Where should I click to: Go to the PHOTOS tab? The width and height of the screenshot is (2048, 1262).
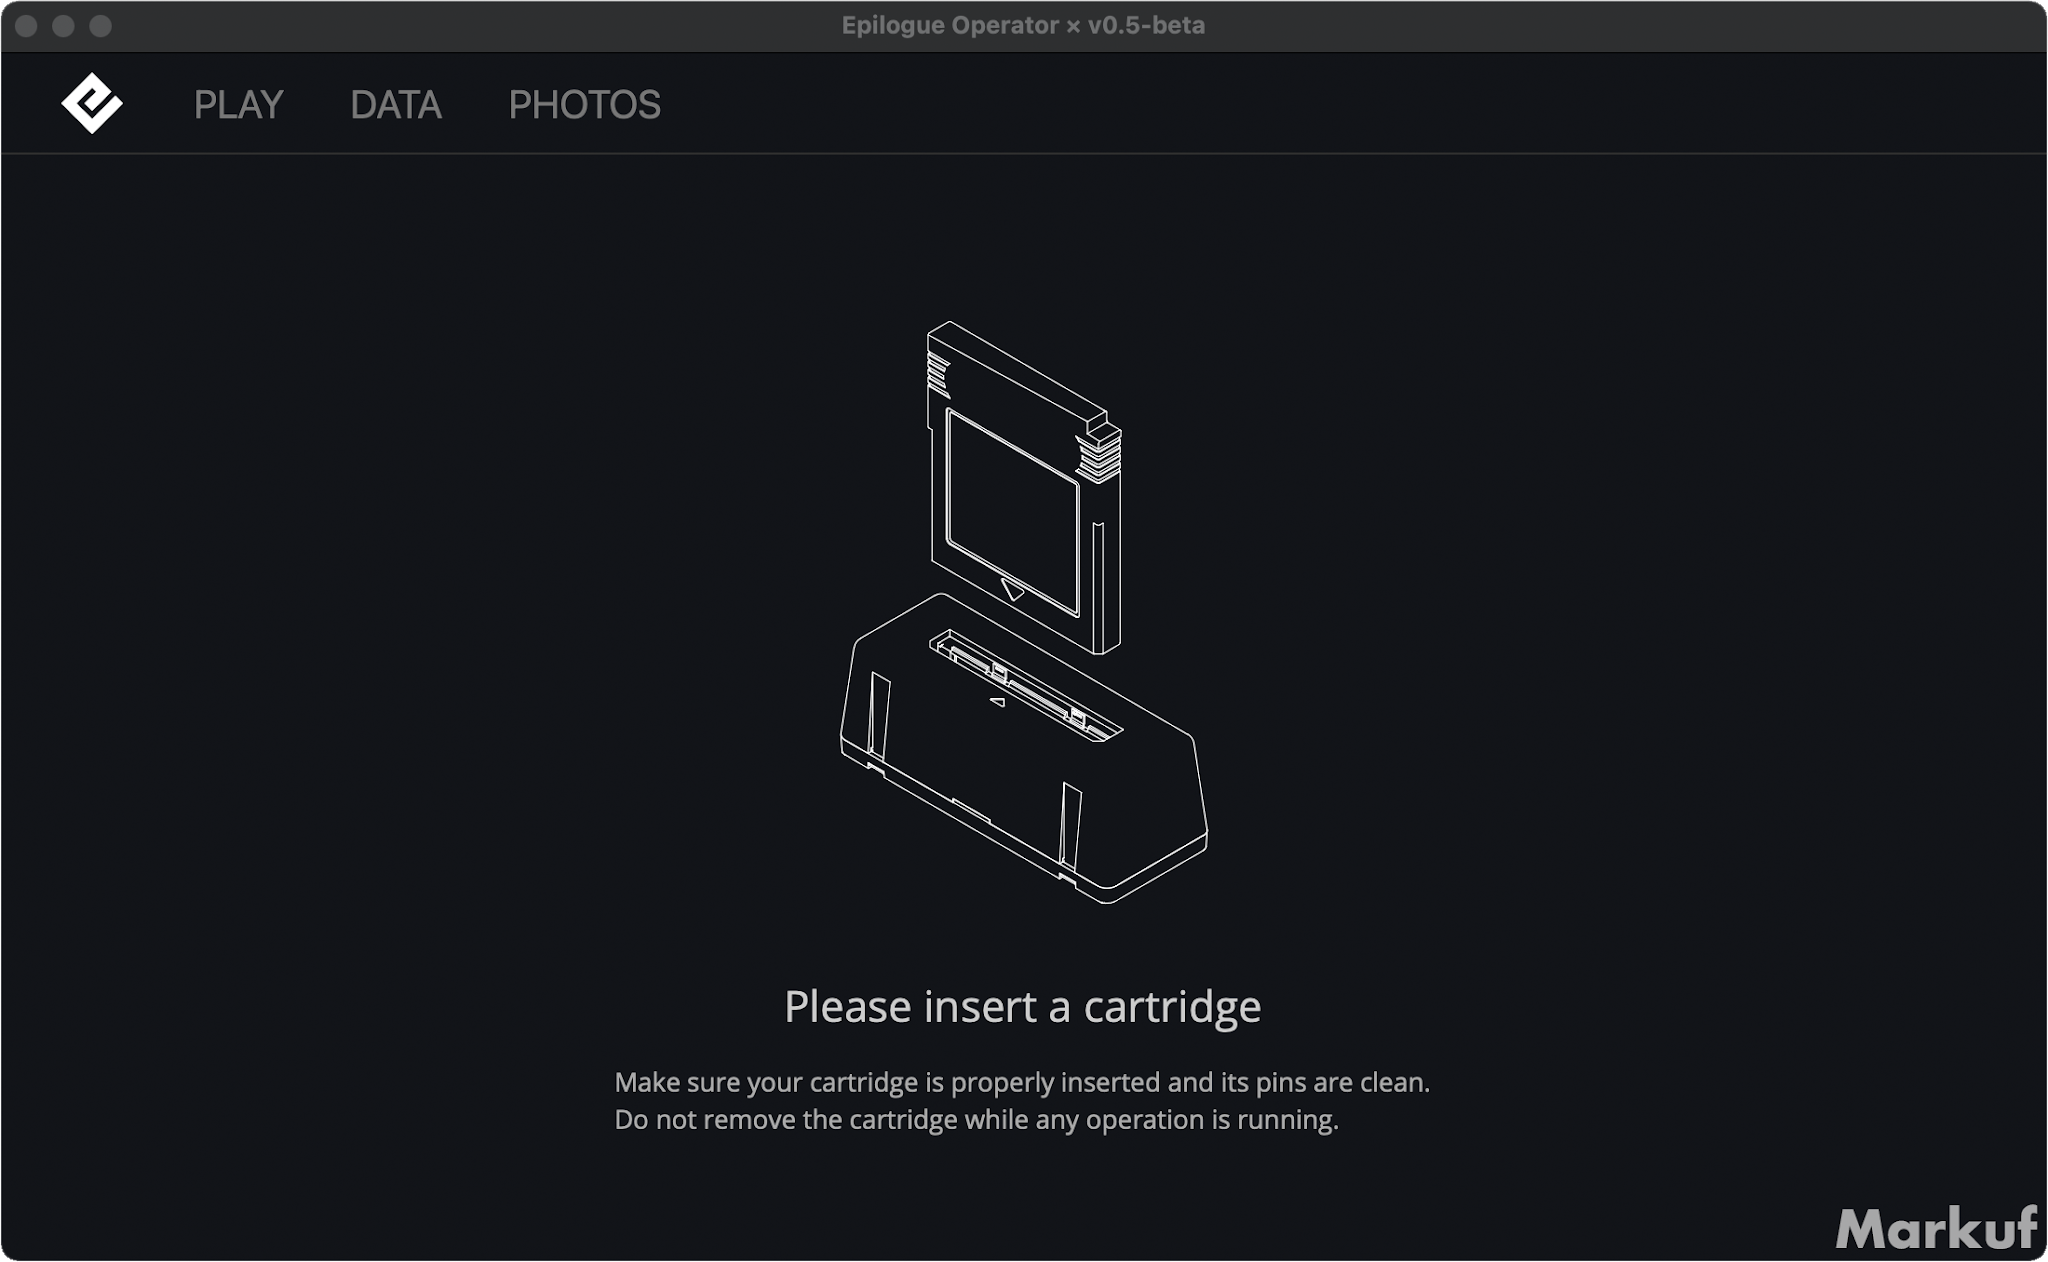[x=584, y=105]
